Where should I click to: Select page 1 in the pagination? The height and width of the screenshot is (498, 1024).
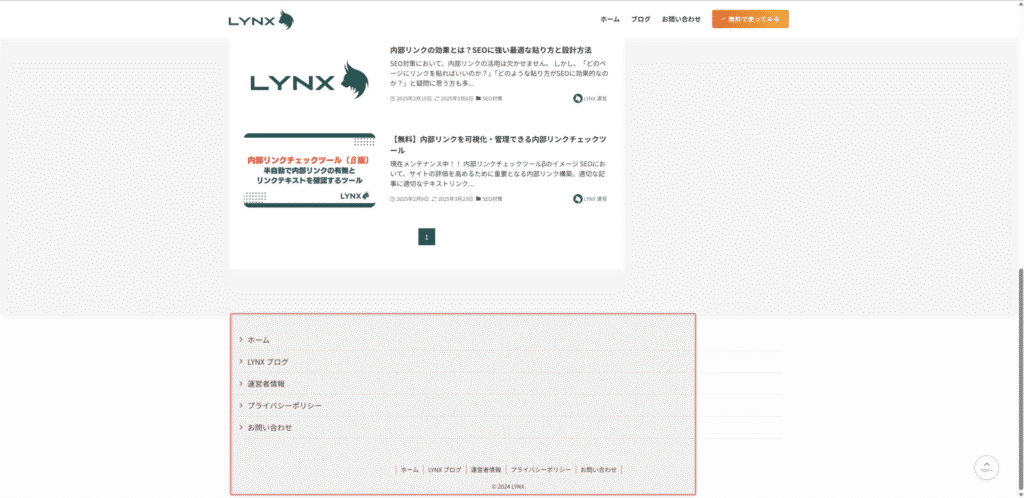(427, 237)
